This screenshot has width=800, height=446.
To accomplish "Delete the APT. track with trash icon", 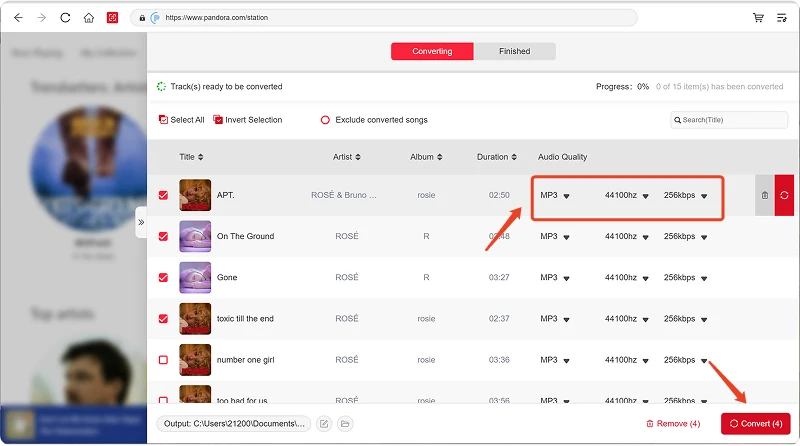I will pos(765,195).
